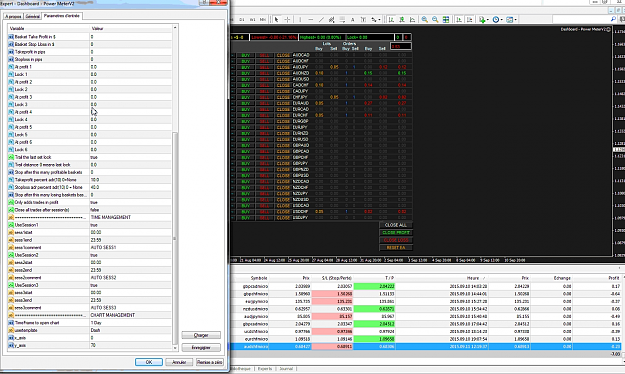Screen dimensions: 625x374
Task: Click the parameter list vertical scrollbar
Action: (175, 187)
